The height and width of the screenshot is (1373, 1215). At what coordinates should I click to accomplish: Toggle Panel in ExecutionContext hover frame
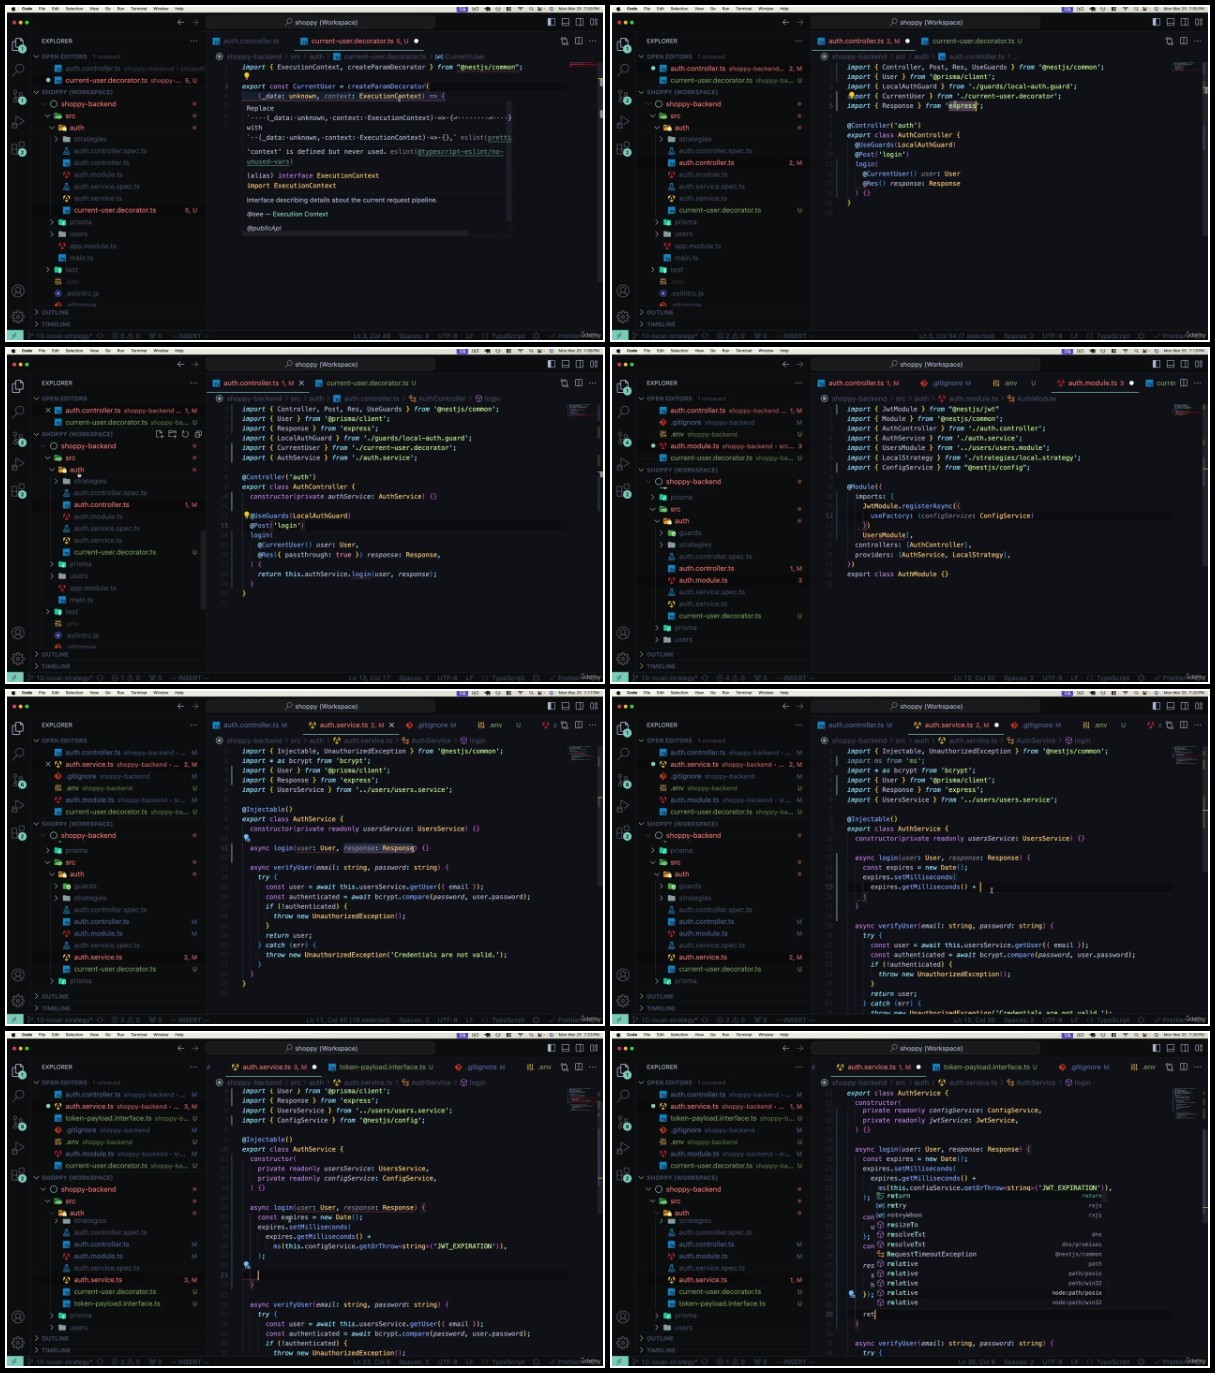[x=565, y=22]
